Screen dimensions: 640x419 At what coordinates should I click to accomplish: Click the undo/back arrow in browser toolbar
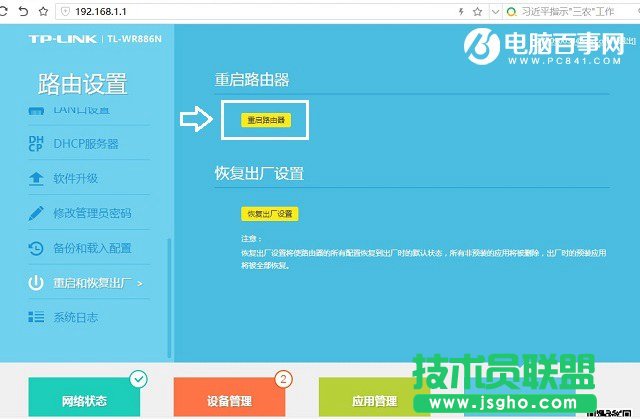tap(23, 11)
